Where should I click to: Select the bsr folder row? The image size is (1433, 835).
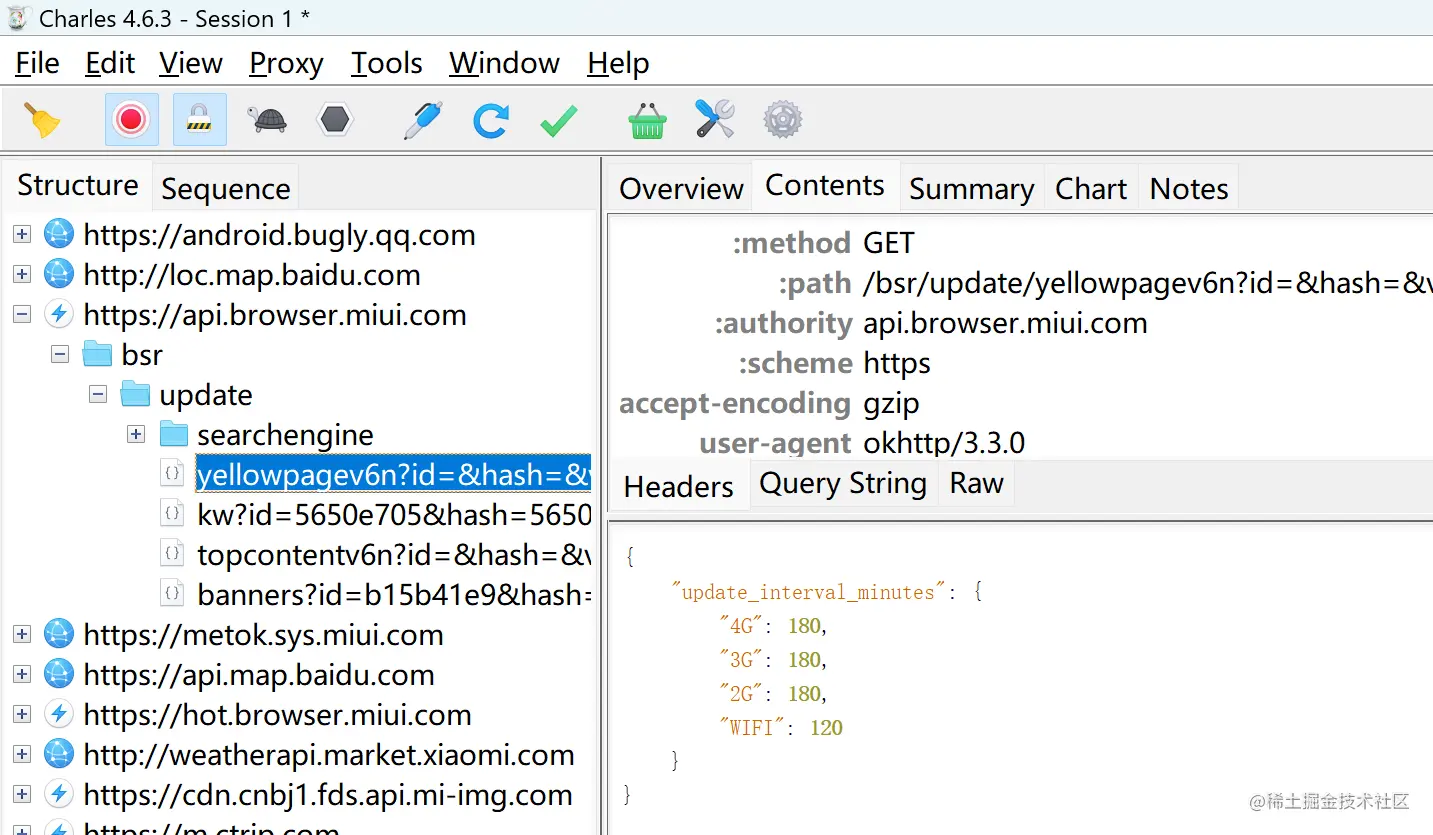(142, 355)
